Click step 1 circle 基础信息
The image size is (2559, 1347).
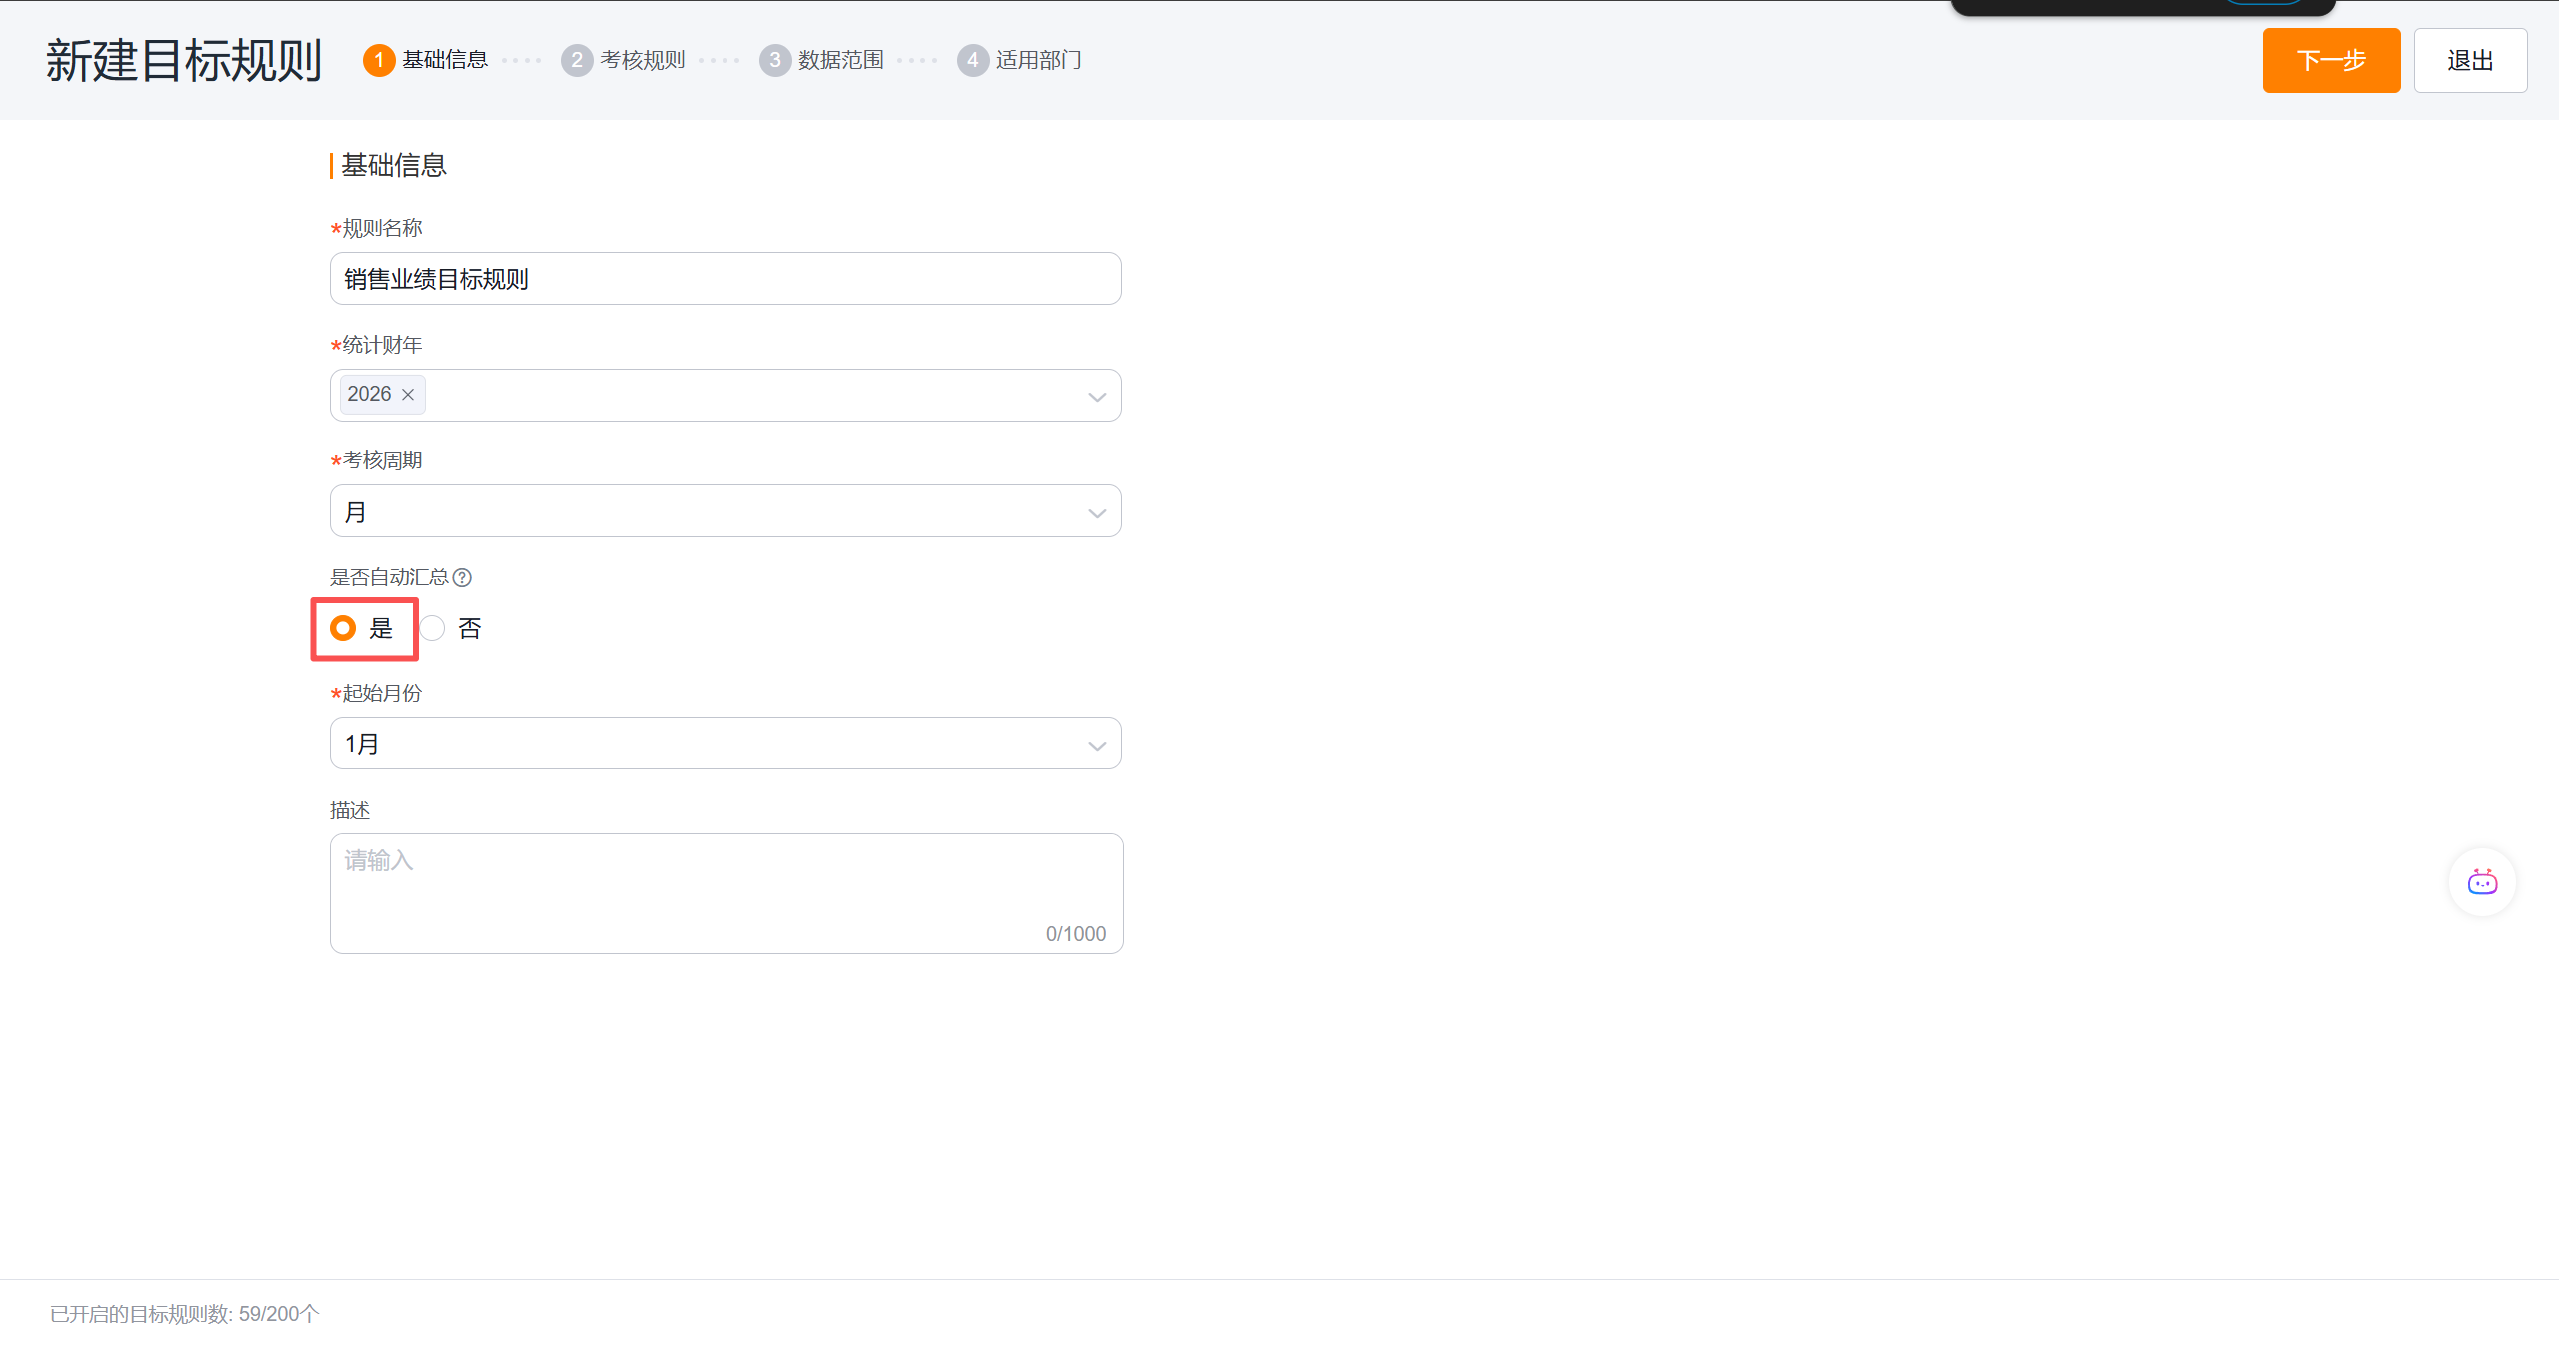click(x=379, y=60)
